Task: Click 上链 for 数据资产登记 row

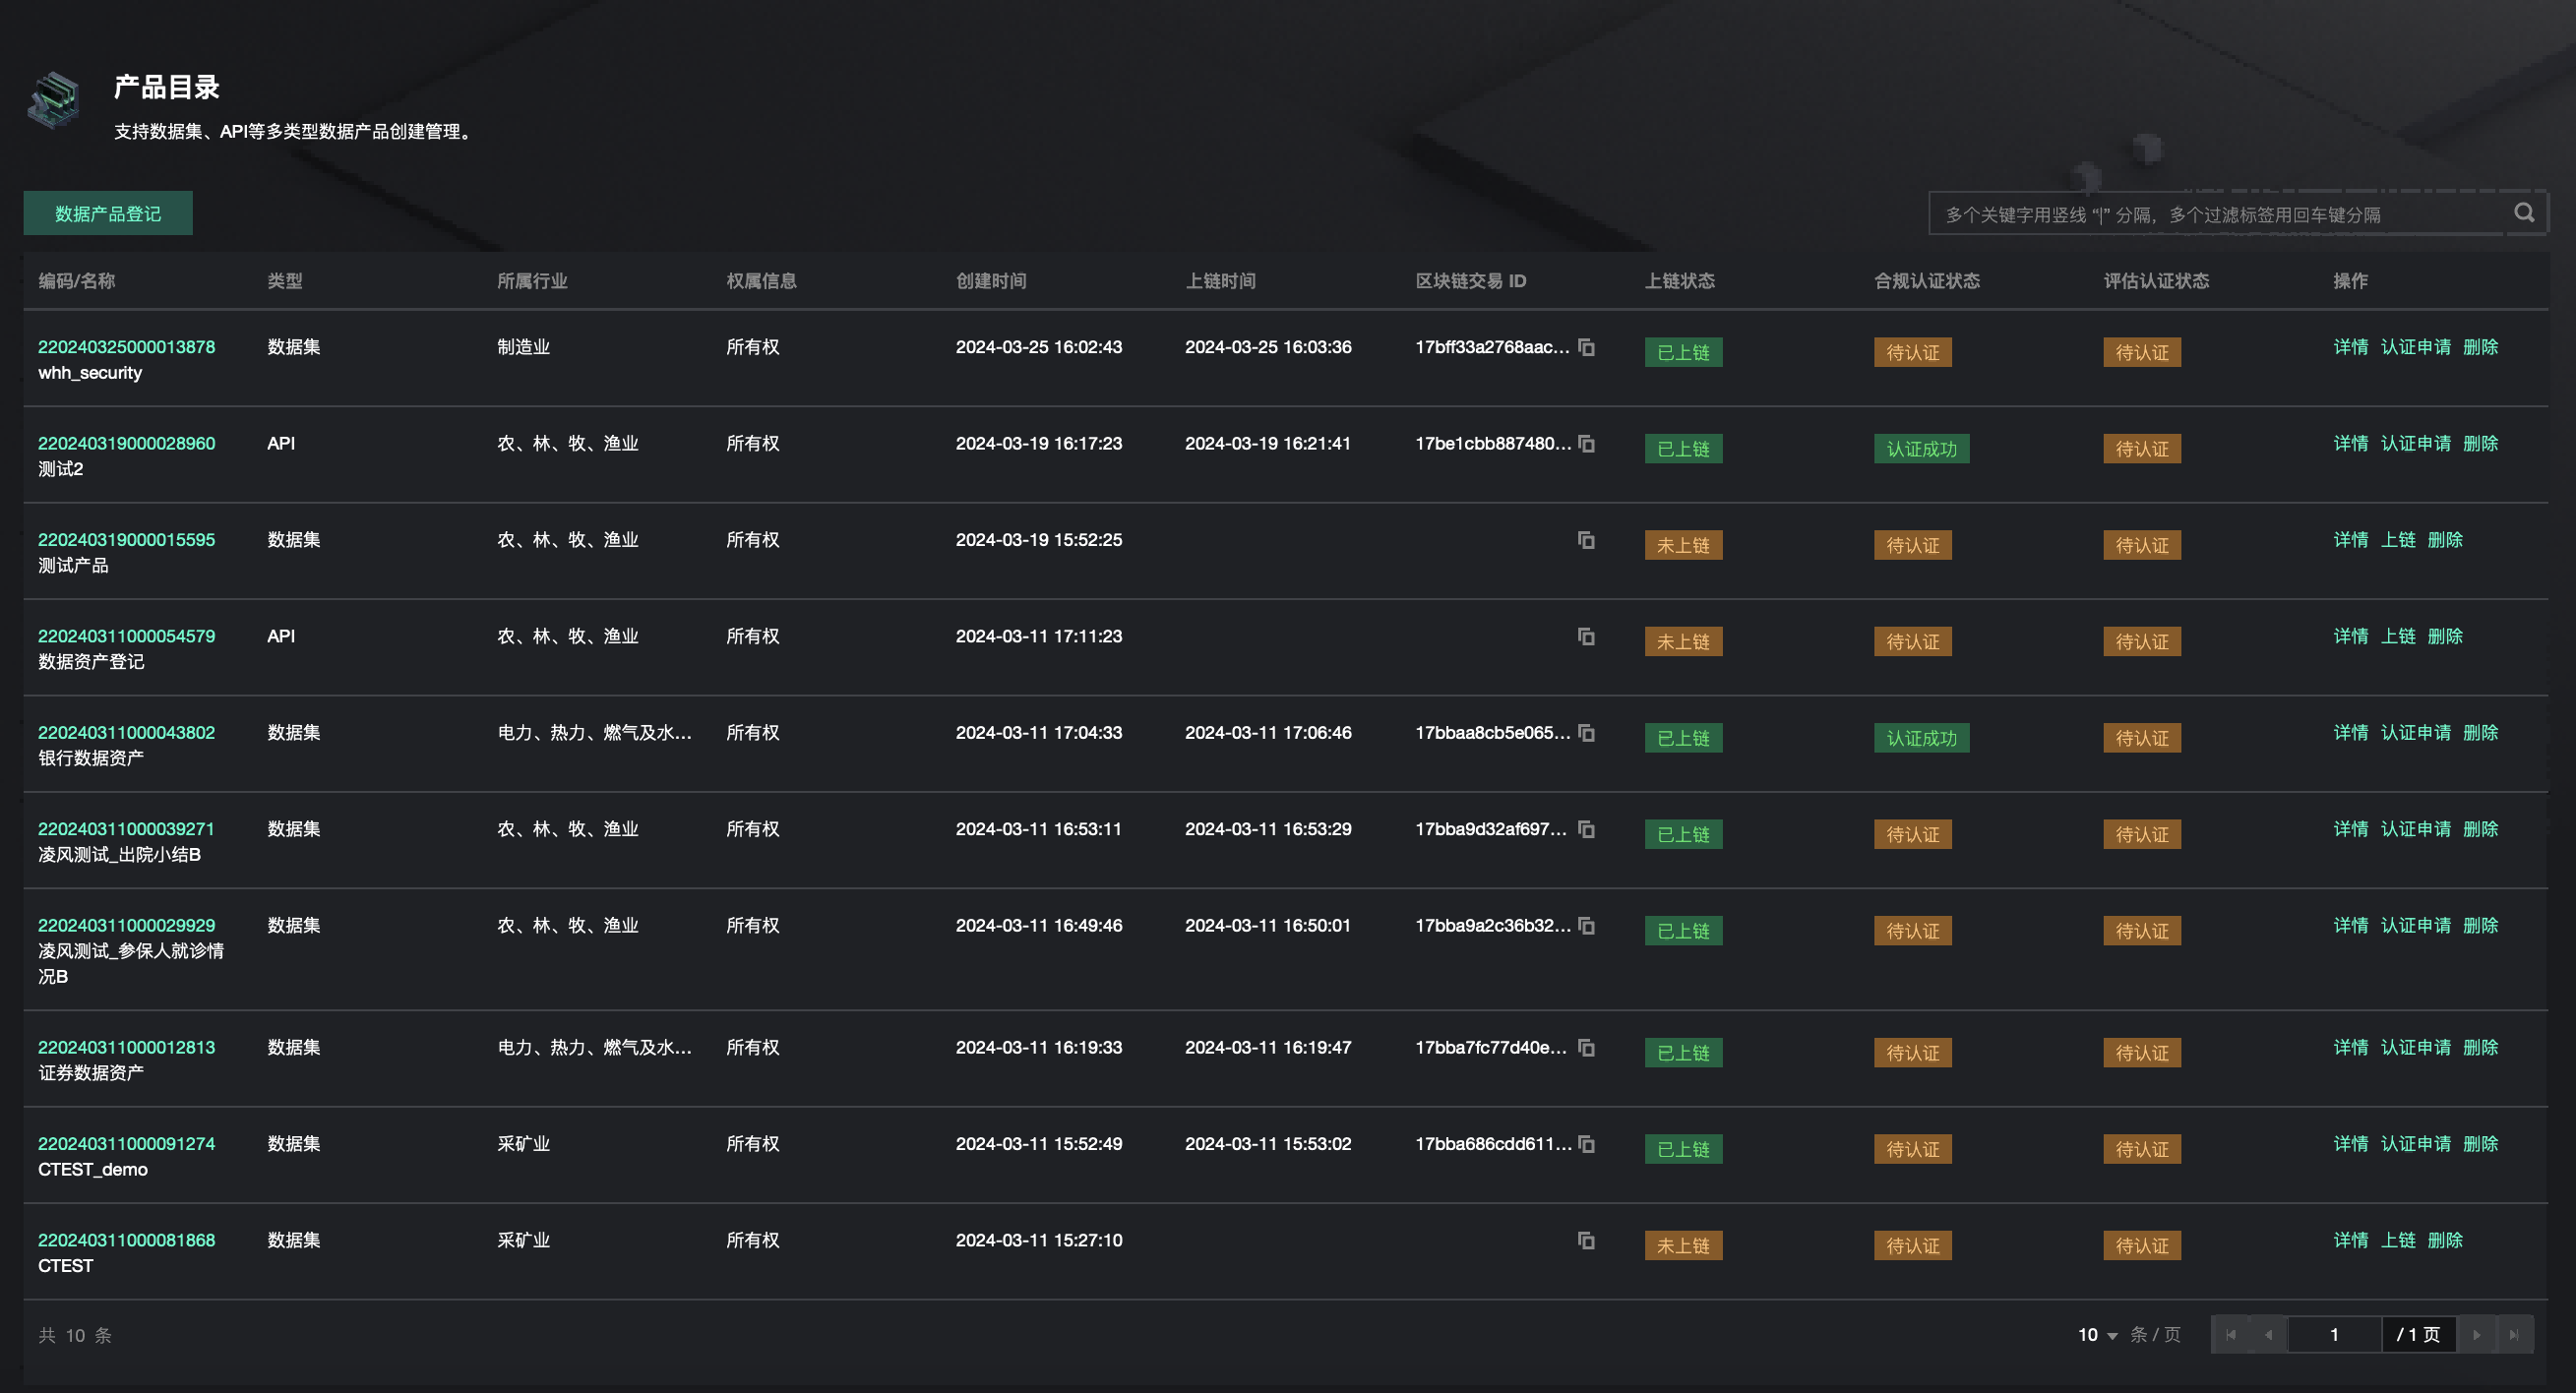Action: [2397, 636]
